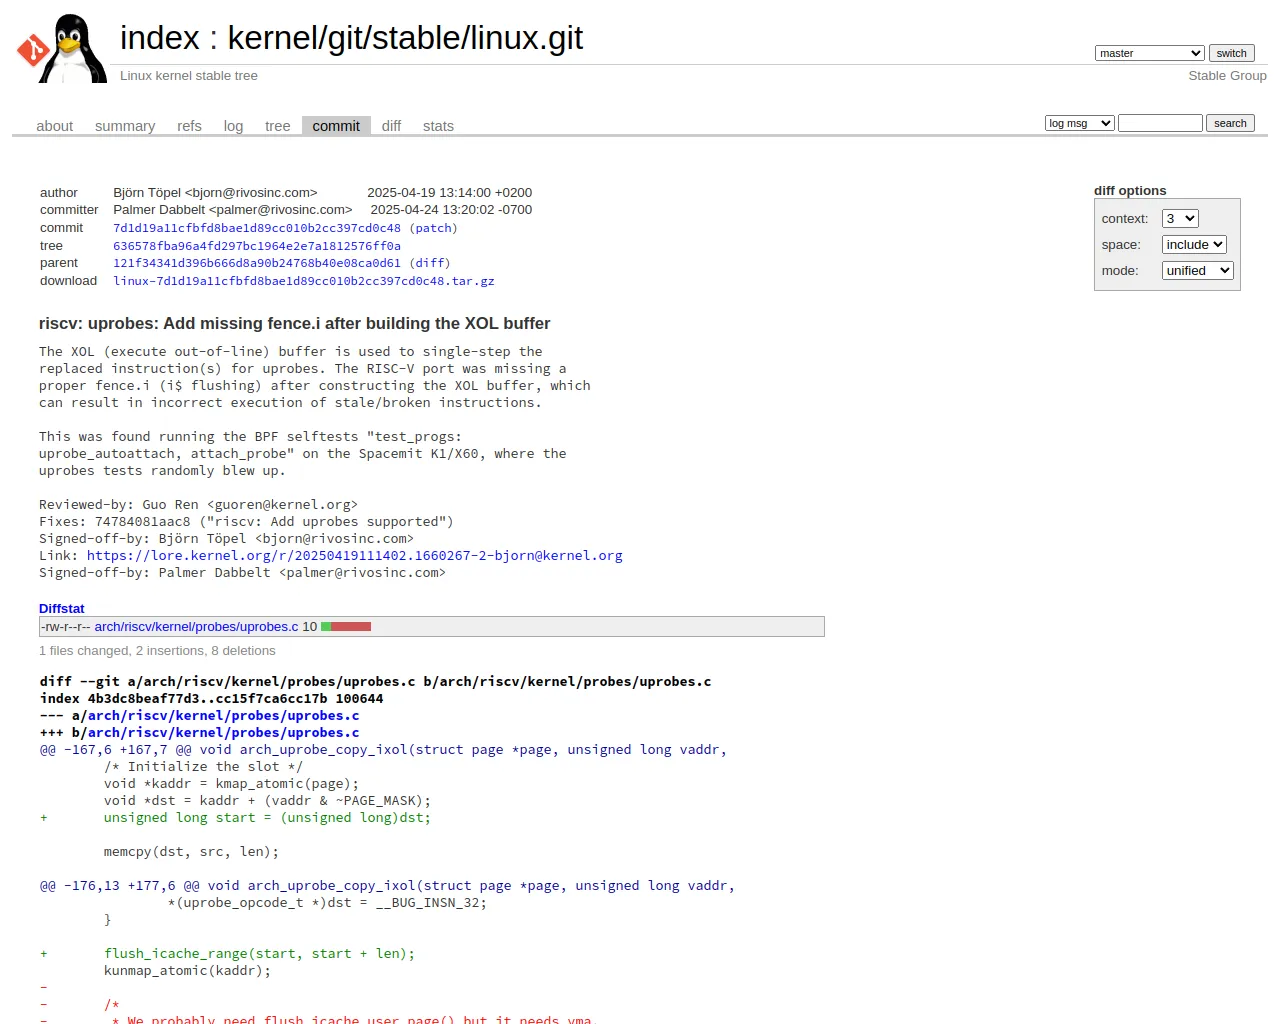Click the switch button
Viewport: 1280px width, 1024px height.
coord(1231,53)
